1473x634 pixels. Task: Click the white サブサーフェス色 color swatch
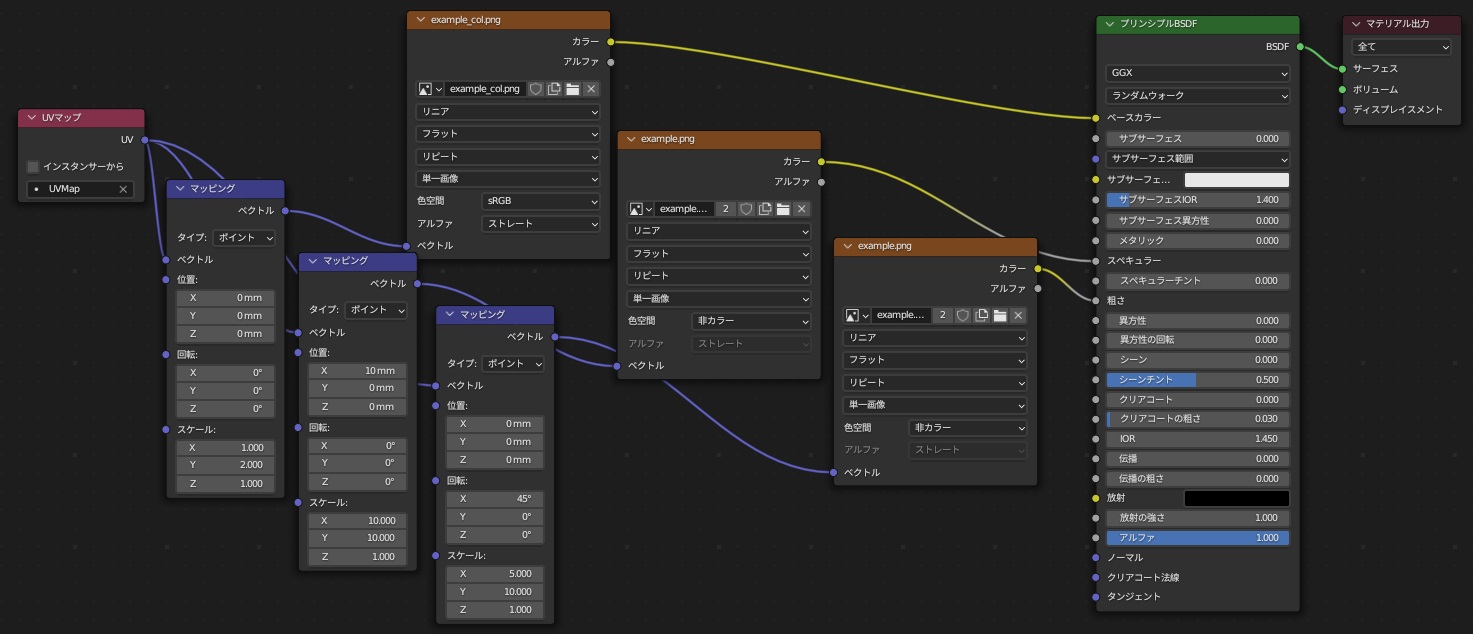tap(1237, 179)
